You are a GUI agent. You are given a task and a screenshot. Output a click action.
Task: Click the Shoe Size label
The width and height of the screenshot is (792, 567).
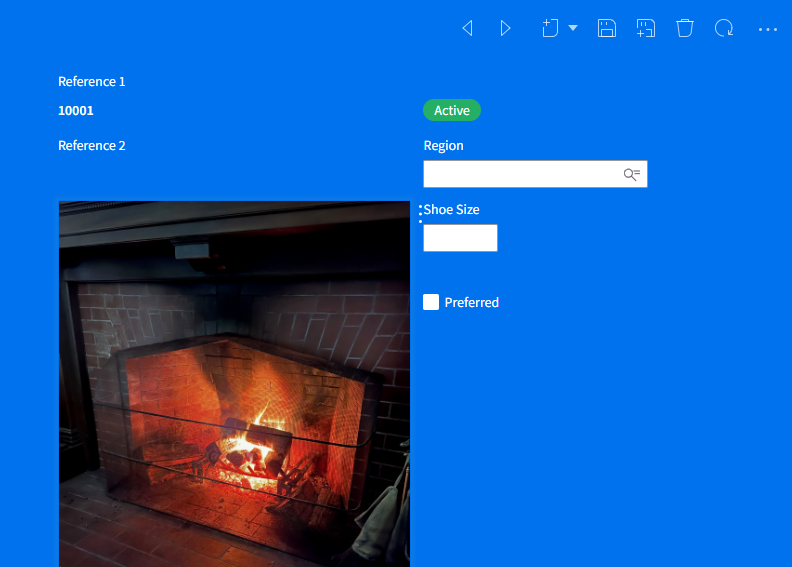coord(451,210)
